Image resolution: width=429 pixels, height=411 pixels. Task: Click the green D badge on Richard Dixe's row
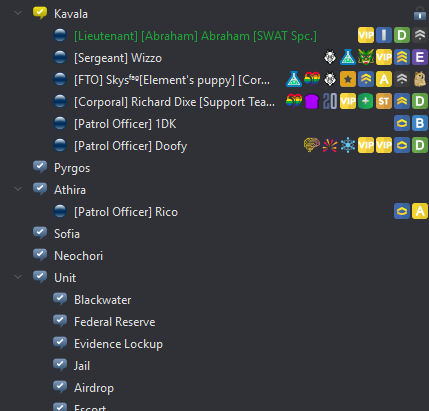pos(420,101)
